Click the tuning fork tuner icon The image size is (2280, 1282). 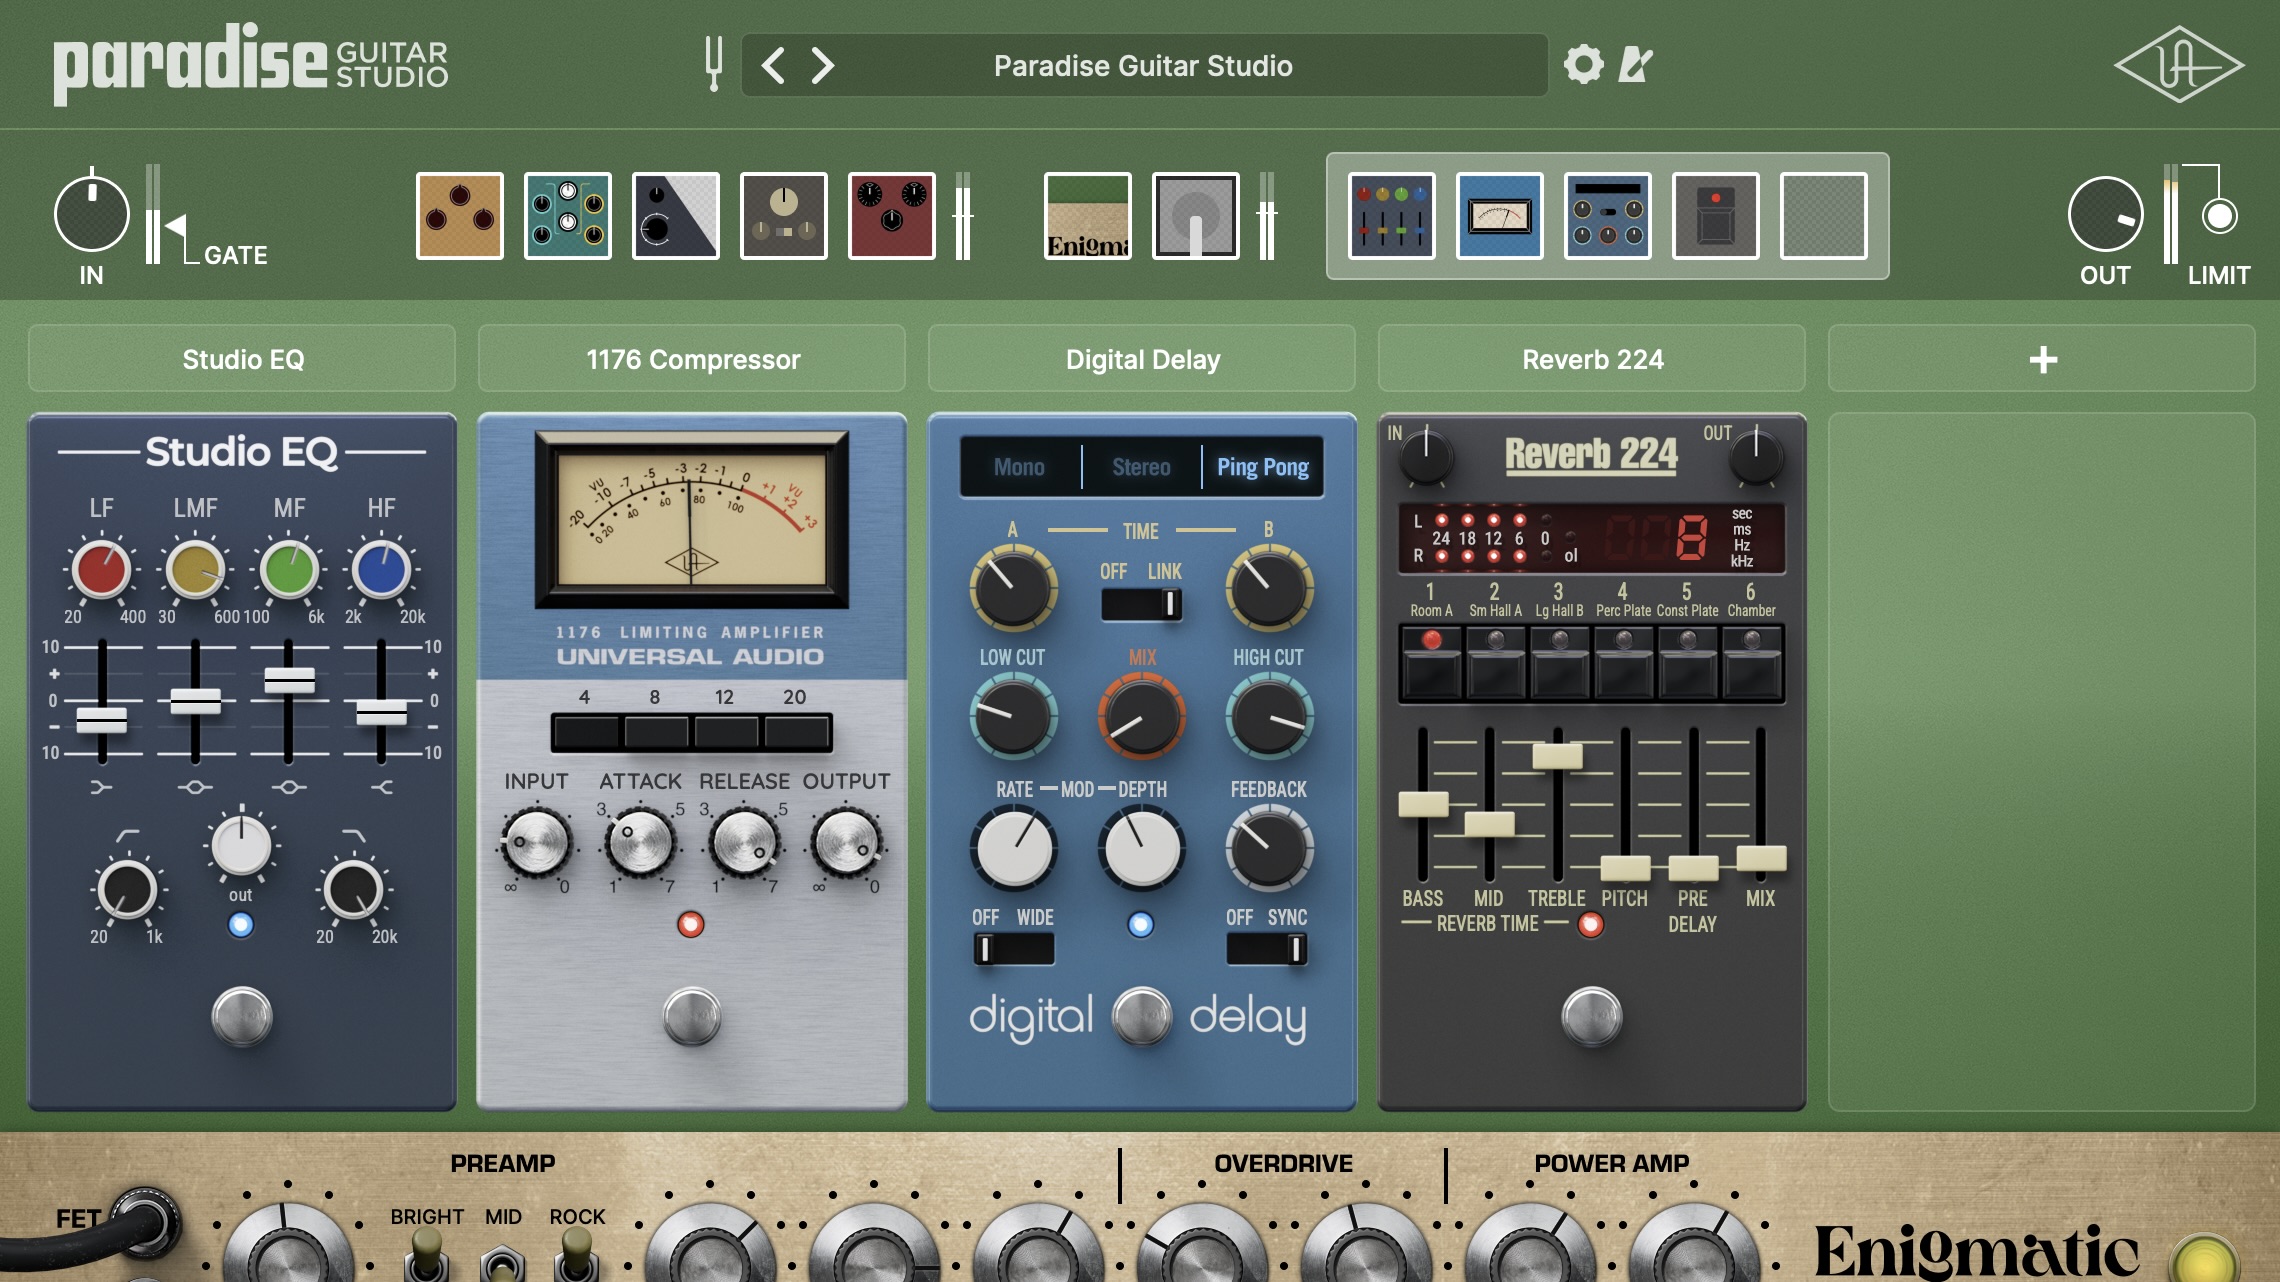713,64
